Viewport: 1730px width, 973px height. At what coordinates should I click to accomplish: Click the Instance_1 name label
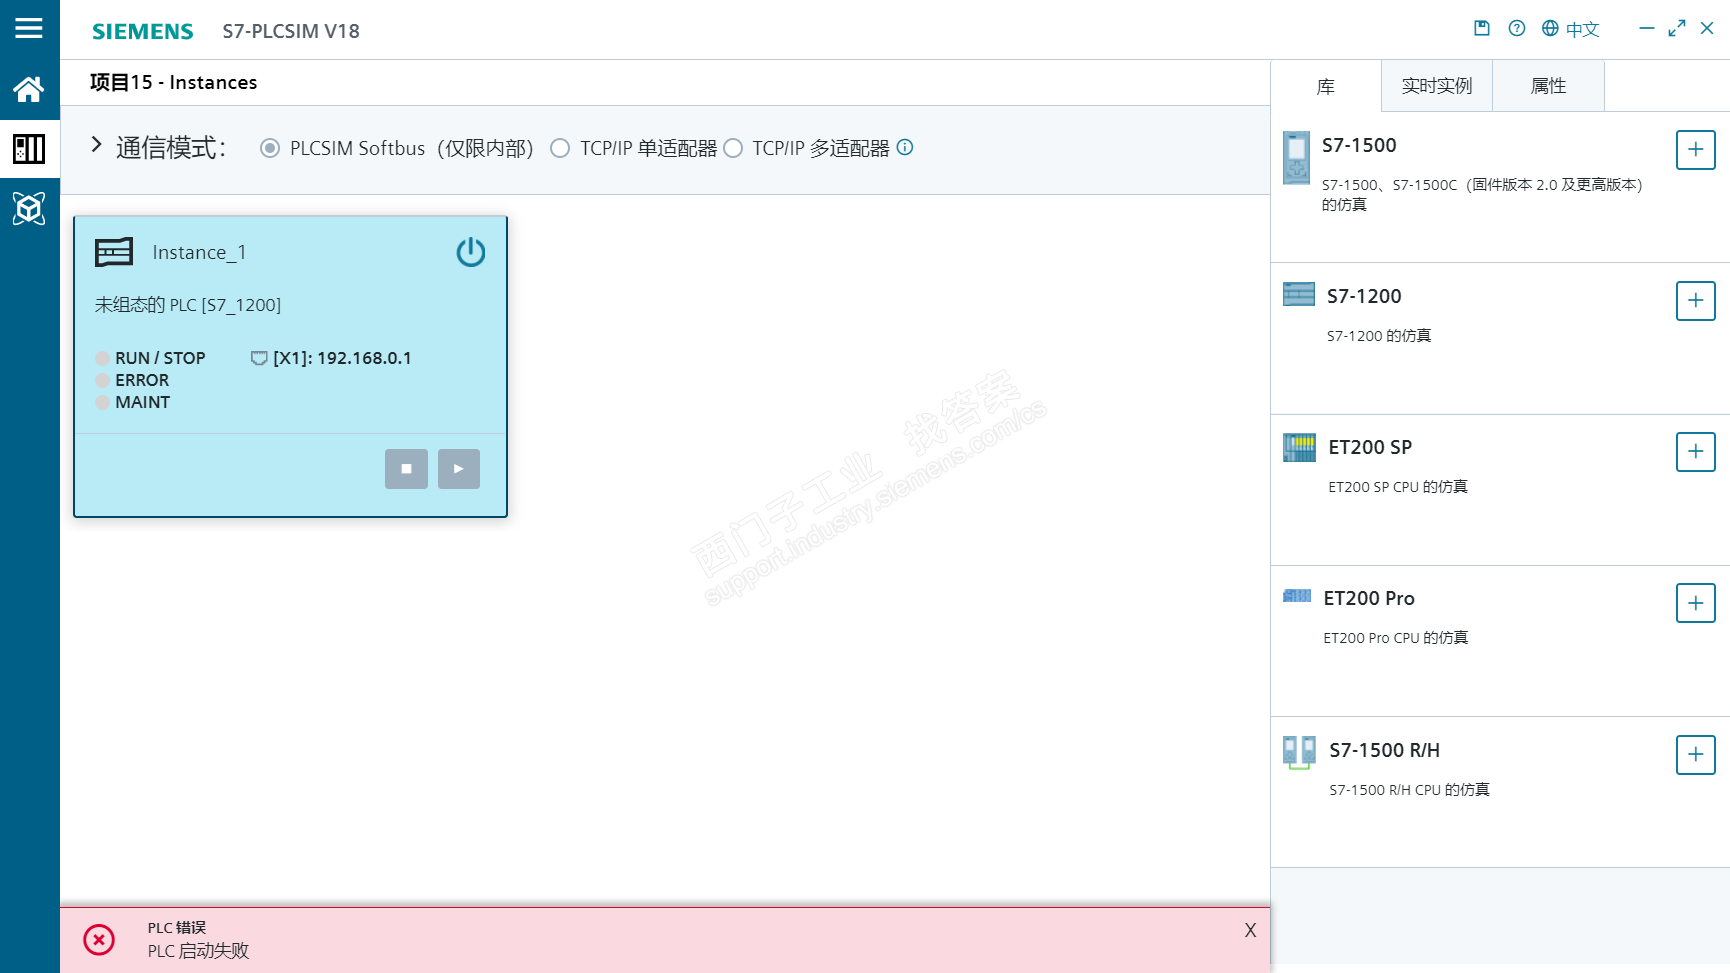199,252
